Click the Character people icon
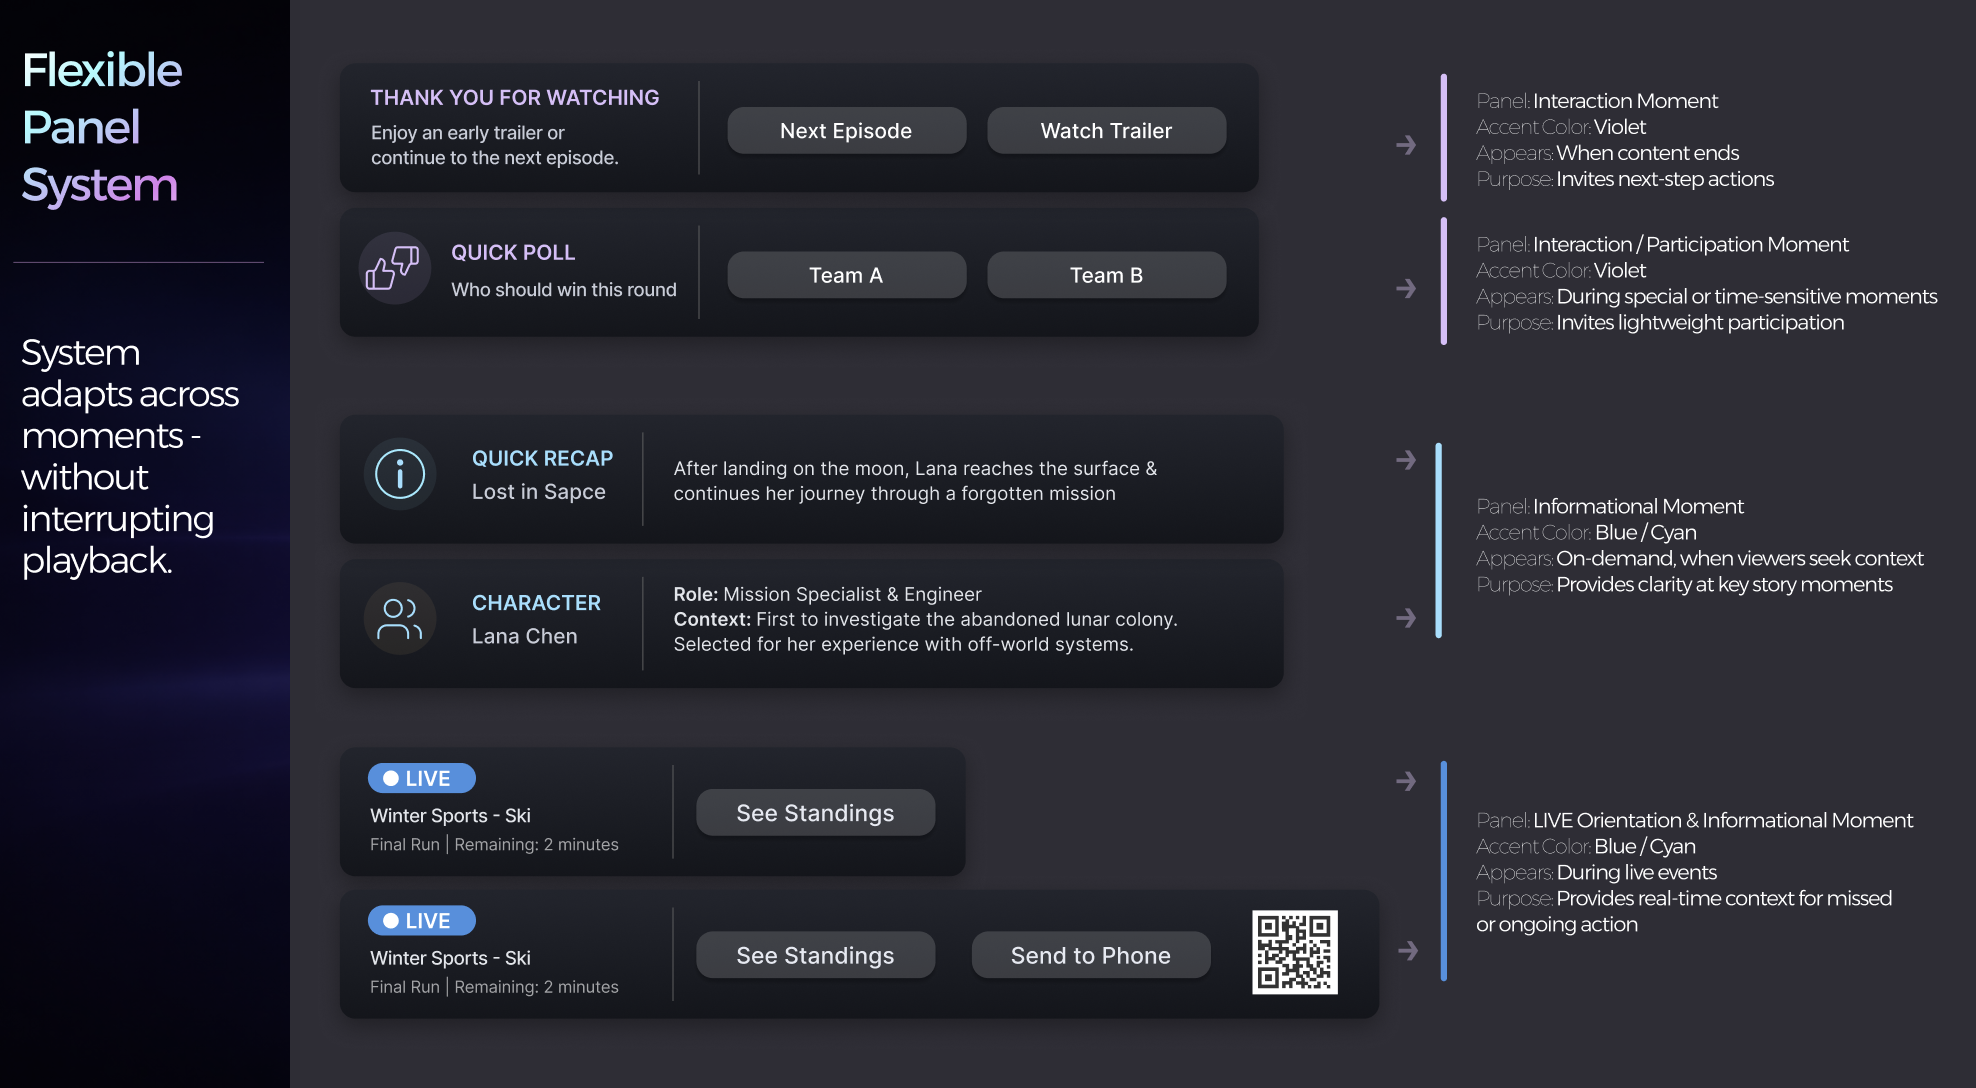The height and width of the screenshot is (1088, 1976). click(400, 619)
